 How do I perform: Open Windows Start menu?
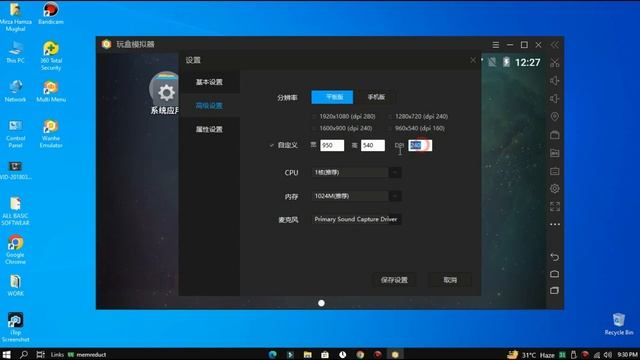coord(6,354)
